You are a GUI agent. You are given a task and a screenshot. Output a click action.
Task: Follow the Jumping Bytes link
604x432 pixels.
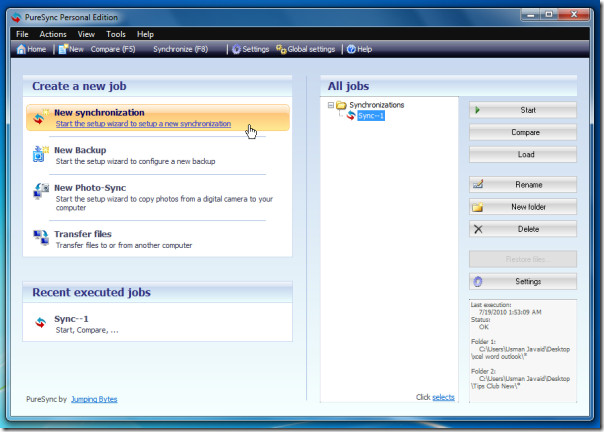click(x=94, y=399)
